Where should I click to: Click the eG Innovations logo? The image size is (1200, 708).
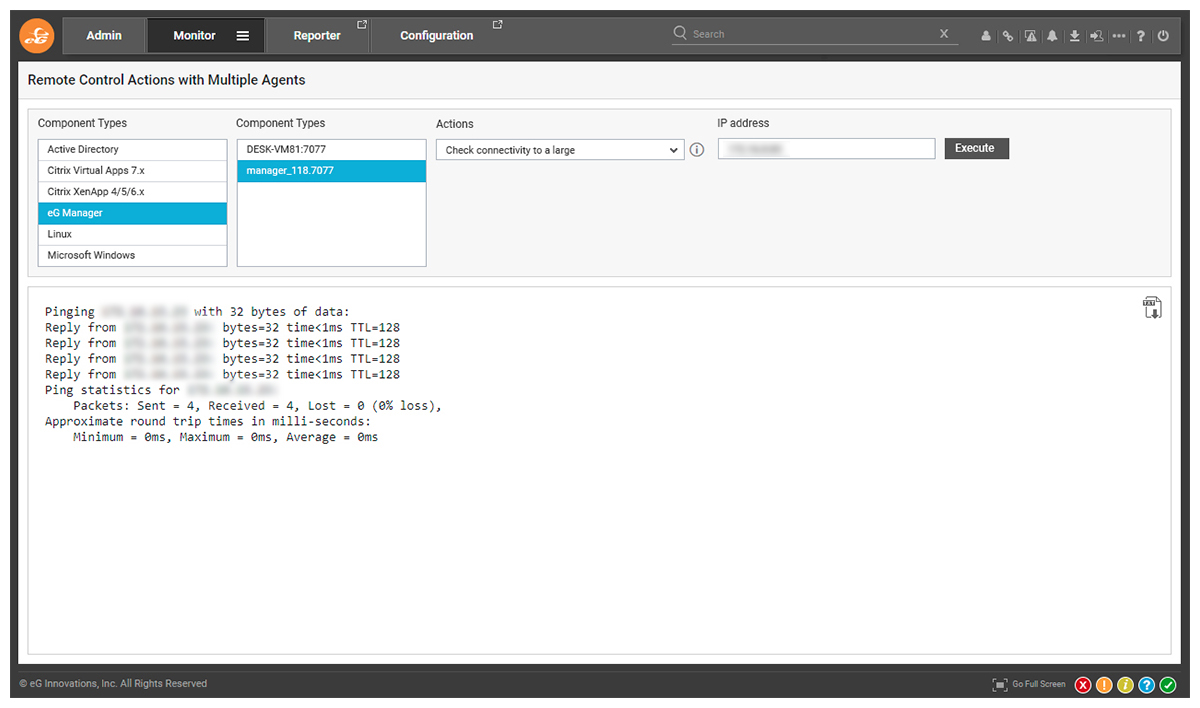point(36,36)
